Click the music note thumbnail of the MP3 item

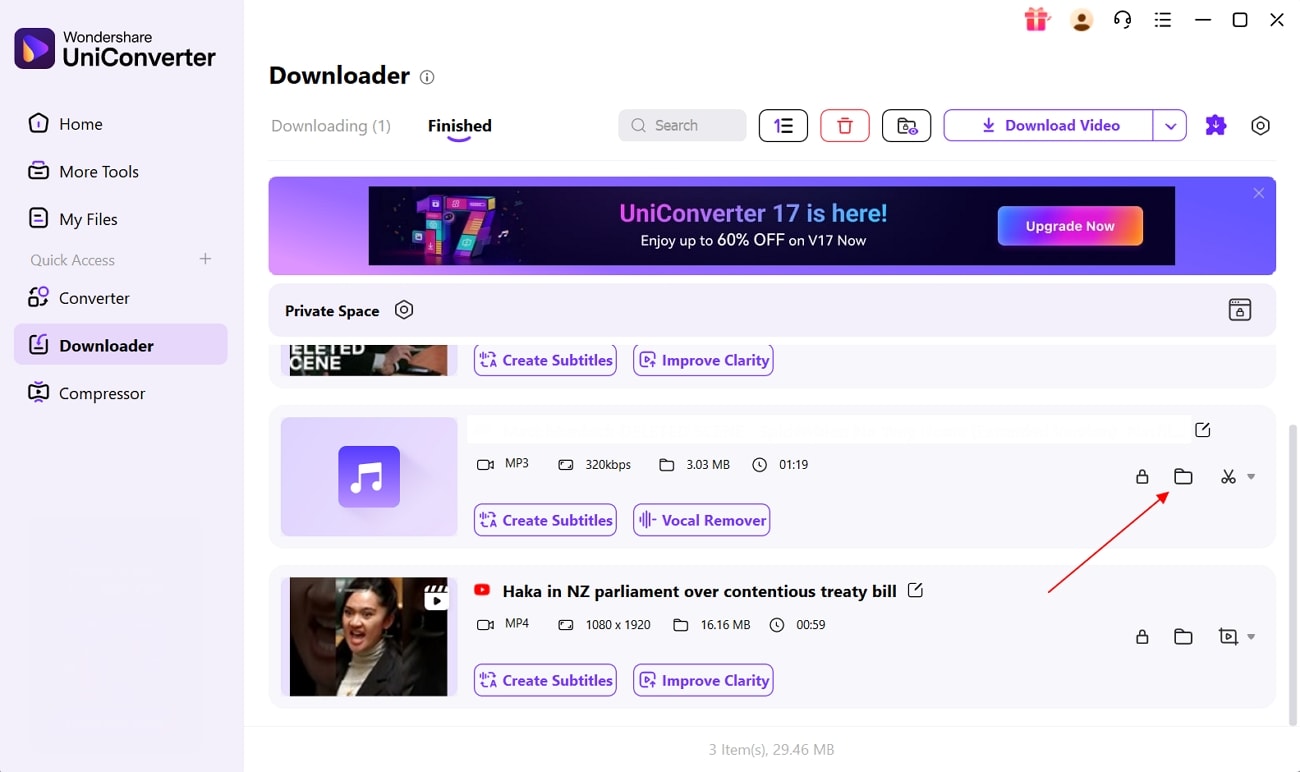point(369,477)
